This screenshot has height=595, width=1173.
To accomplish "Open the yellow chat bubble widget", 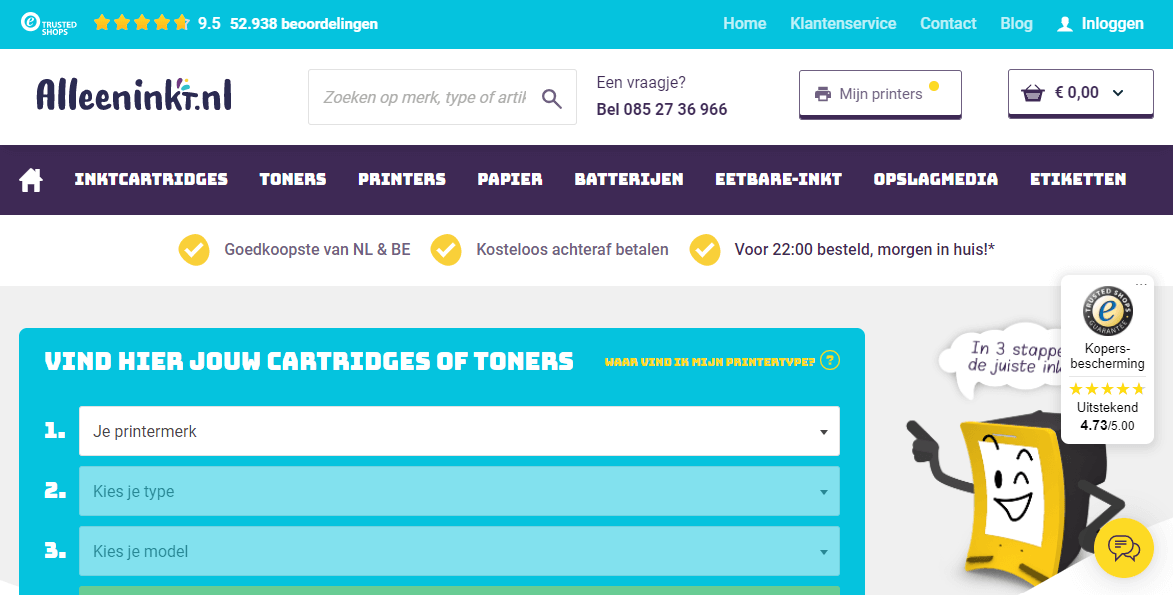I will pos(1124,548).
